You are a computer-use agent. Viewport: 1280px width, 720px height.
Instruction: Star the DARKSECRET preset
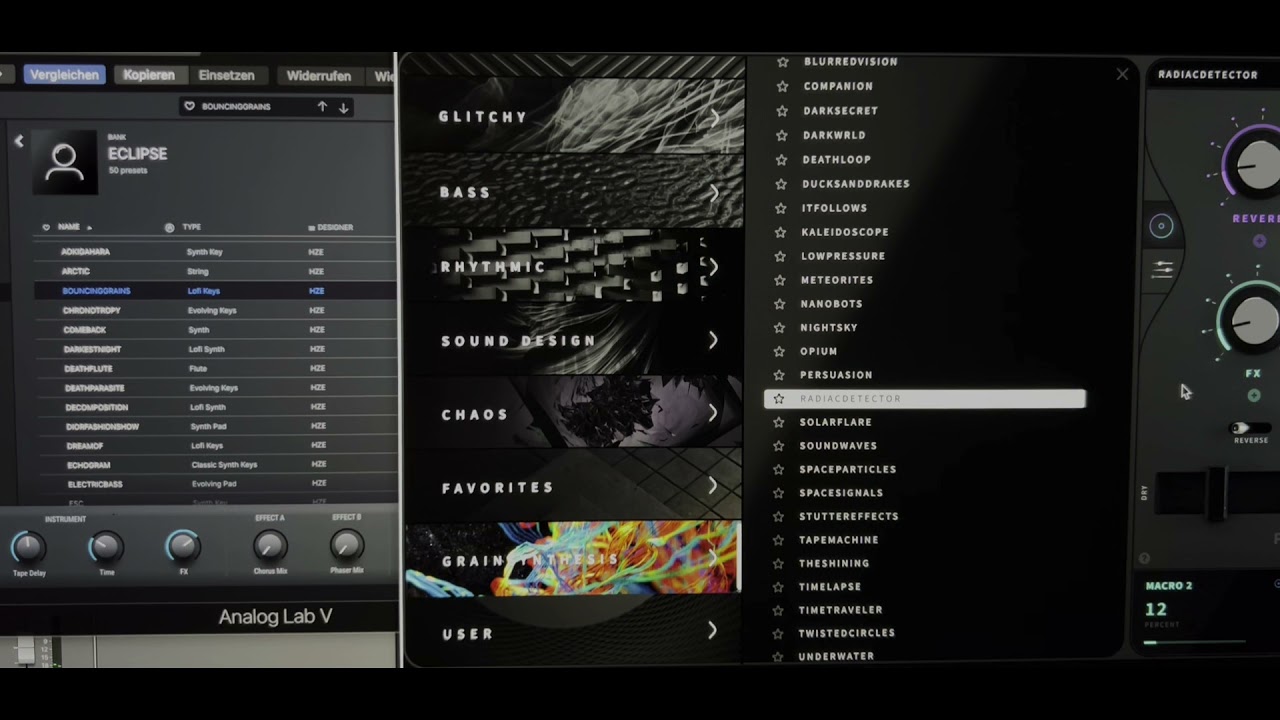783,111
